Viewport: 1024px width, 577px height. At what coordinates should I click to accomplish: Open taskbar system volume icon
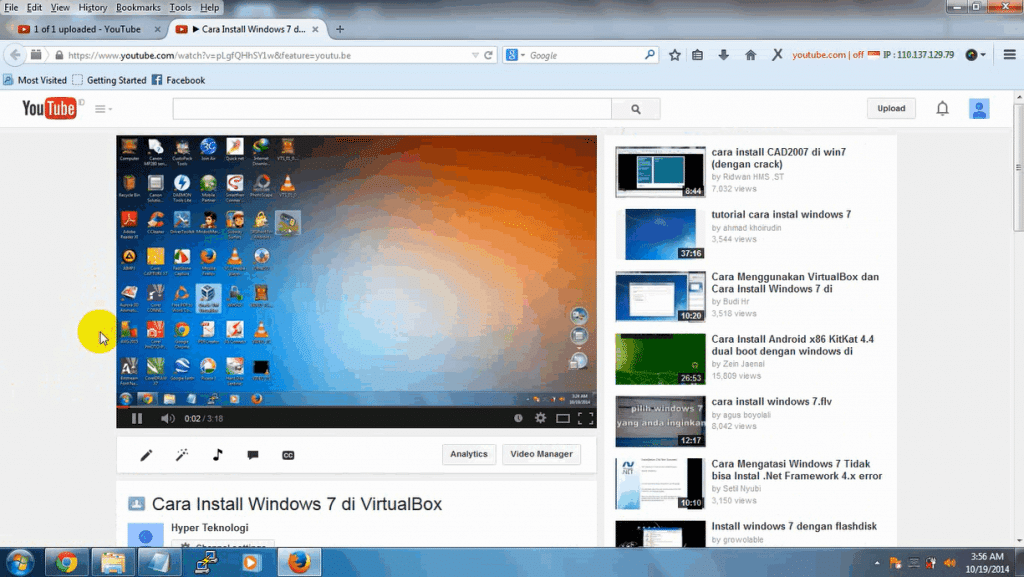(x=949, y=563)
